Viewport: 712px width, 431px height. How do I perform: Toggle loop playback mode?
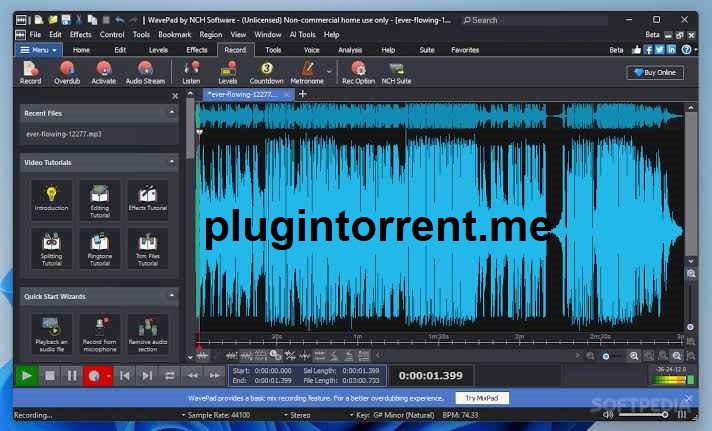click(x=169, y=376)
